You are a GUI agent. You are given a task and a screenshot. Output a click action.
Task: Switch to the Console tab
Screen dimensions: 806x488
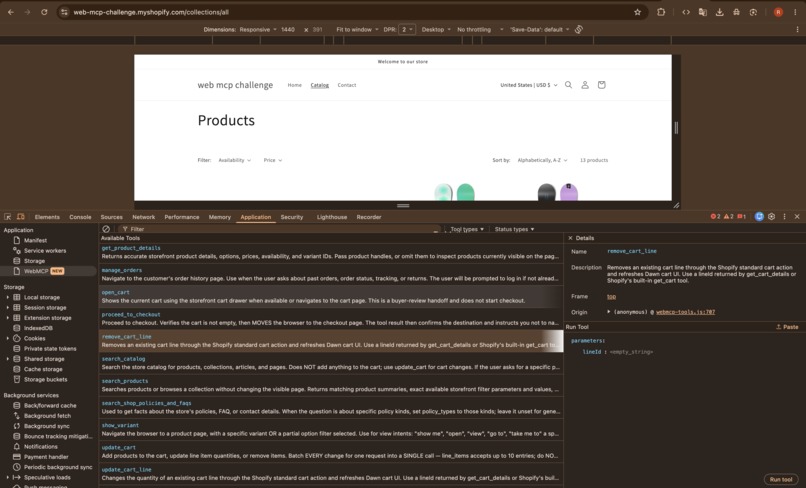tap(80, 217)
